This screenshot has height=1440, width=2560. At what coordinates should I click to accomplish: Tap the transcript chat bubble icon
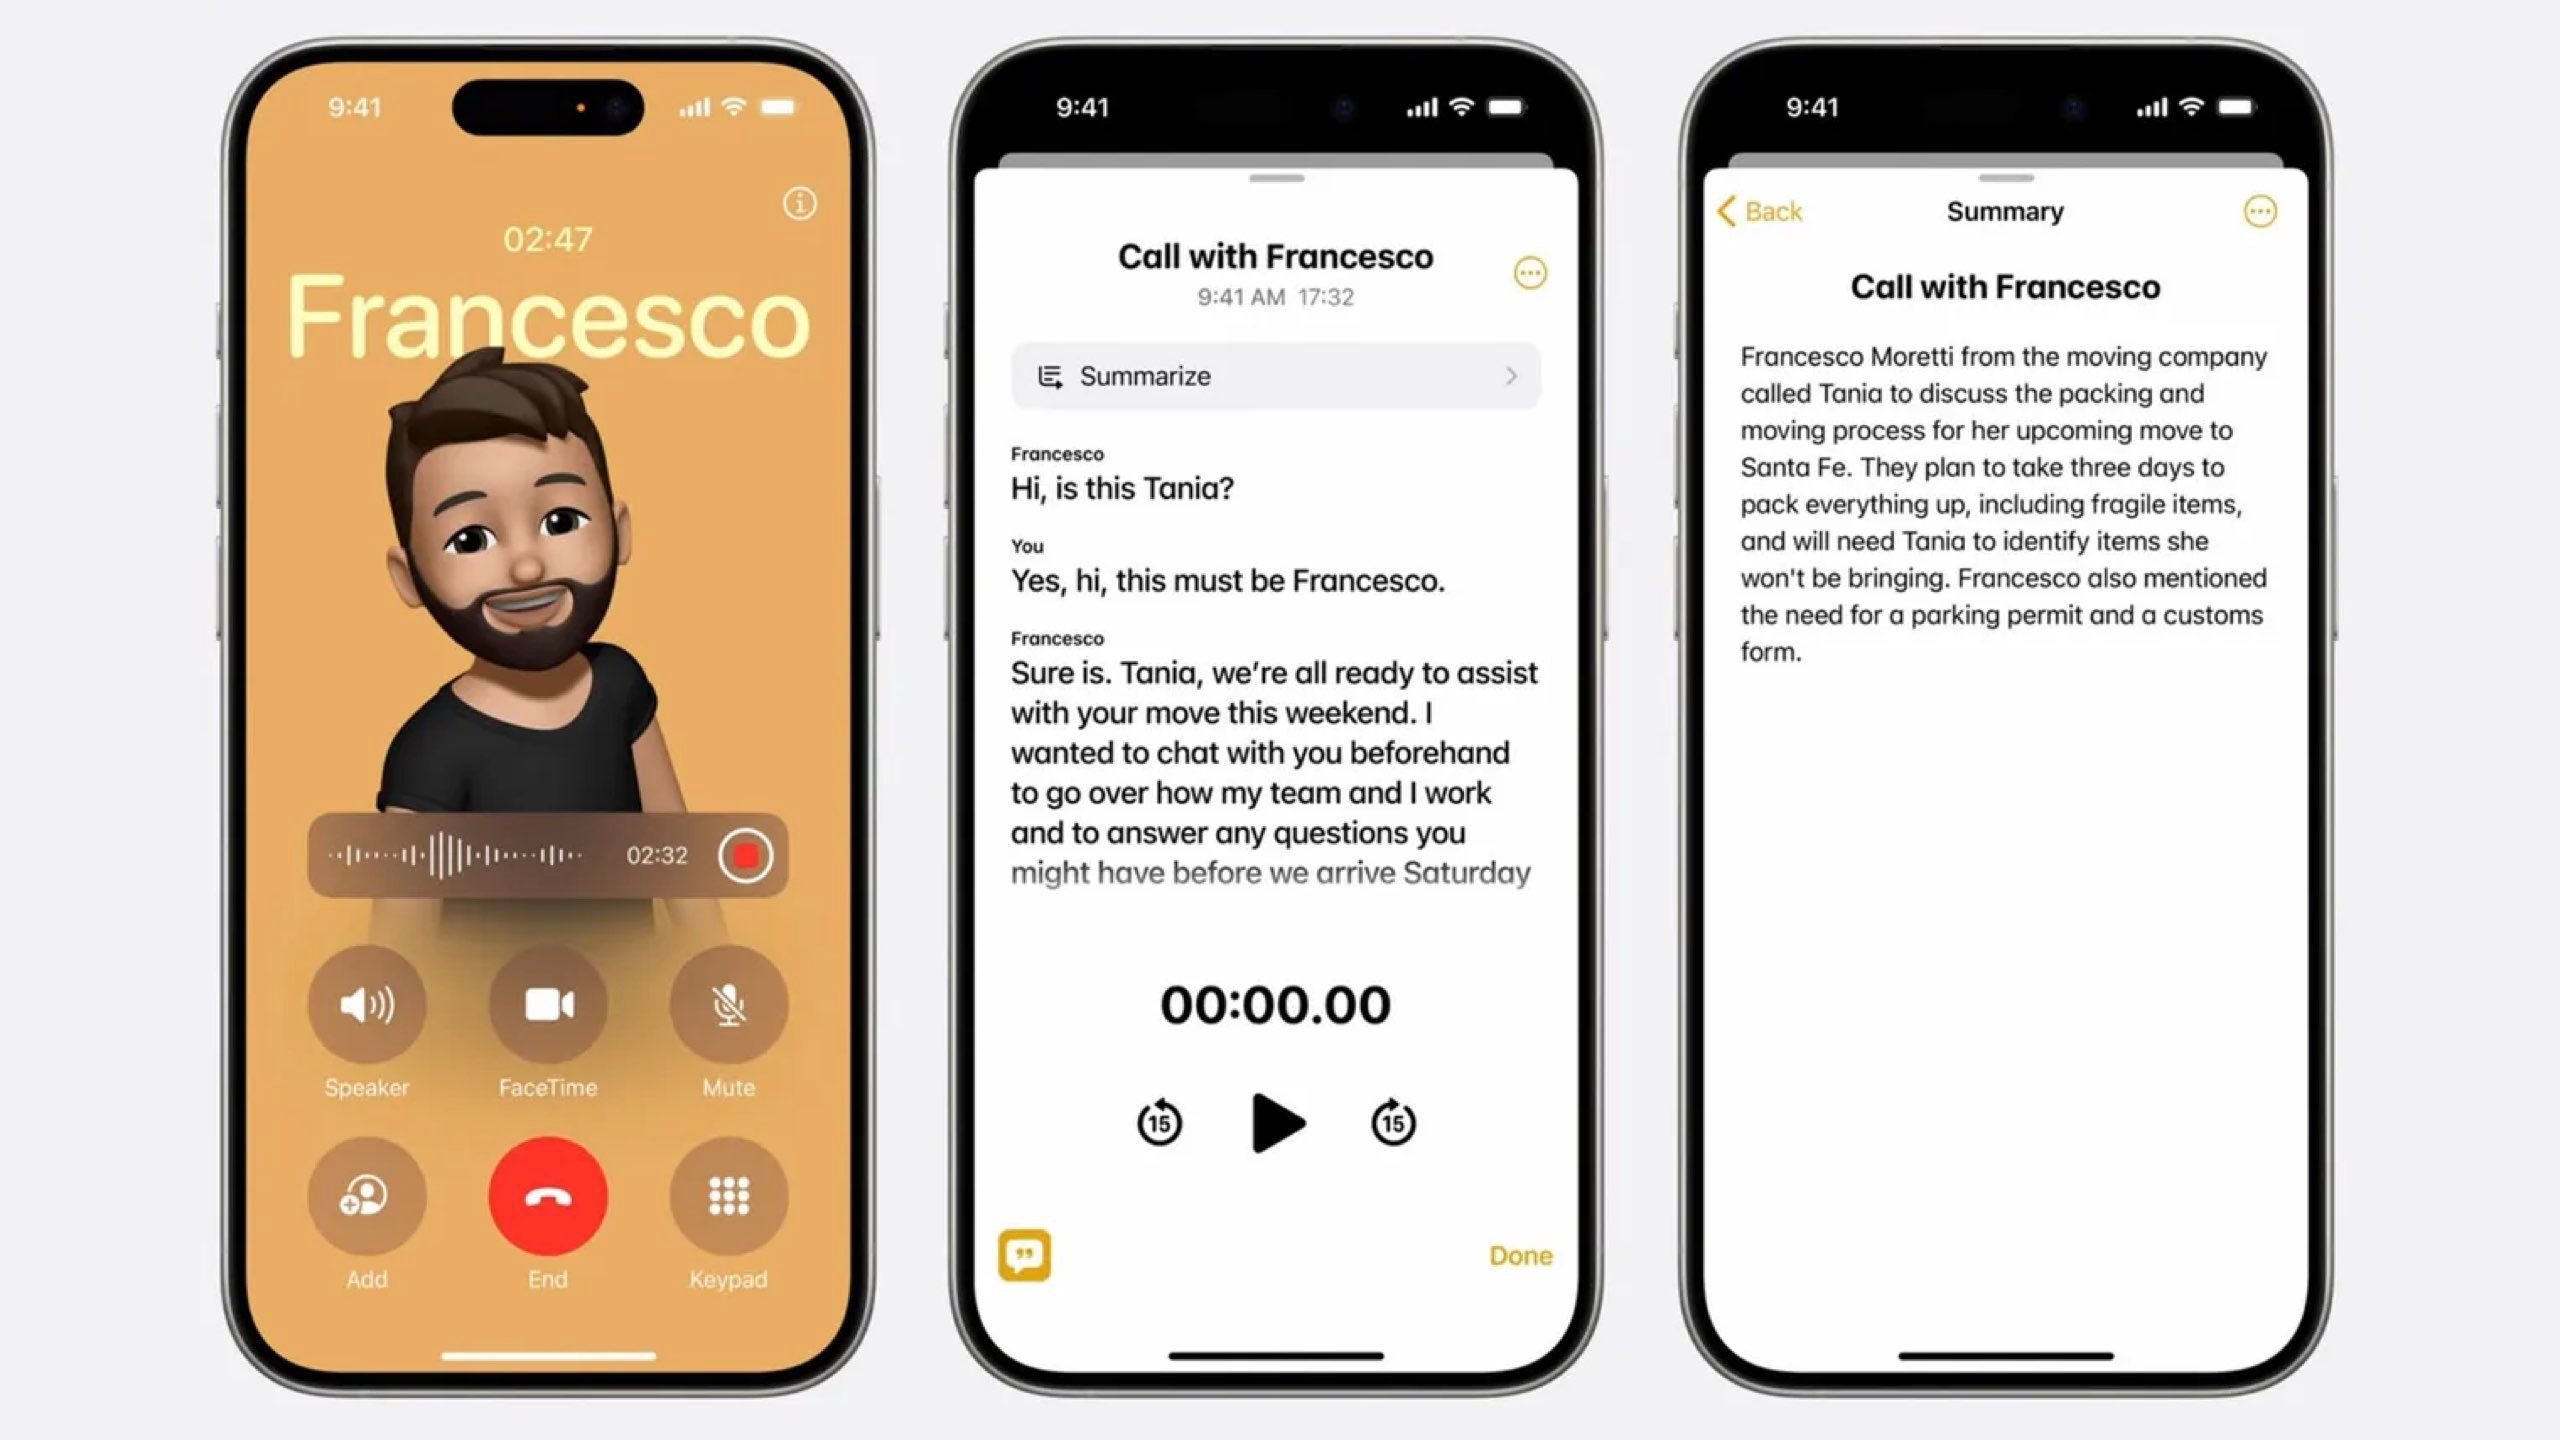click(1027, 1254)
